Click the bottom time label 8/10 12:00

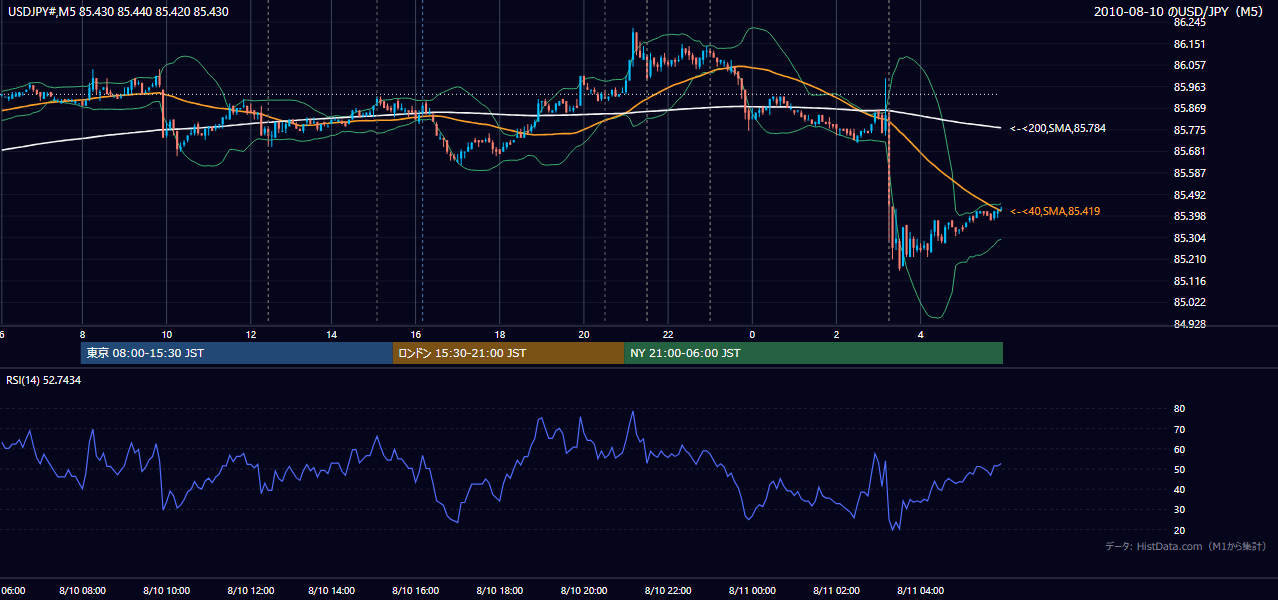click(x=250, y=591)
